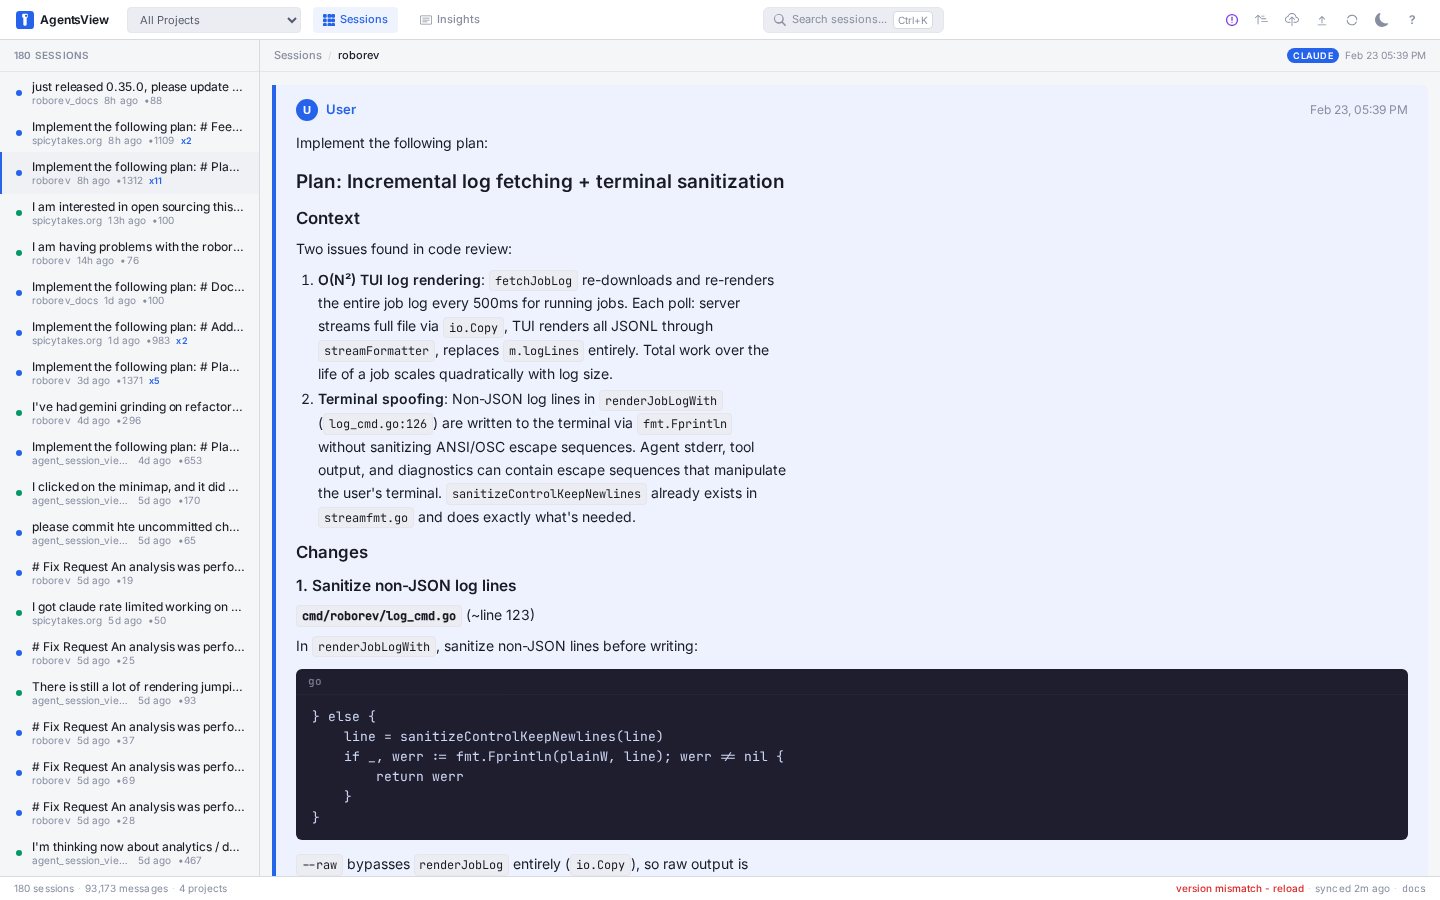Click the search sessions field

[853, 19]
